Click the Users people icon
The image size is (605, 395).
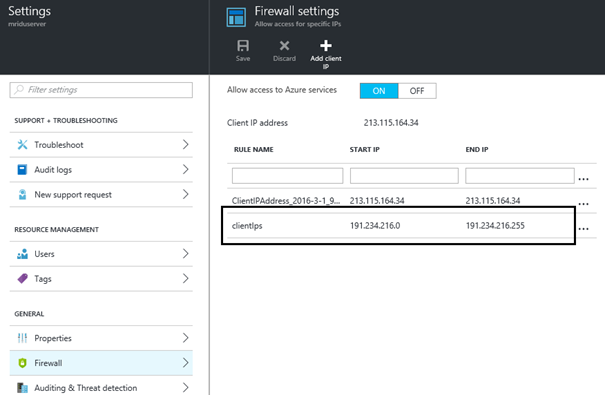(22, 254)
